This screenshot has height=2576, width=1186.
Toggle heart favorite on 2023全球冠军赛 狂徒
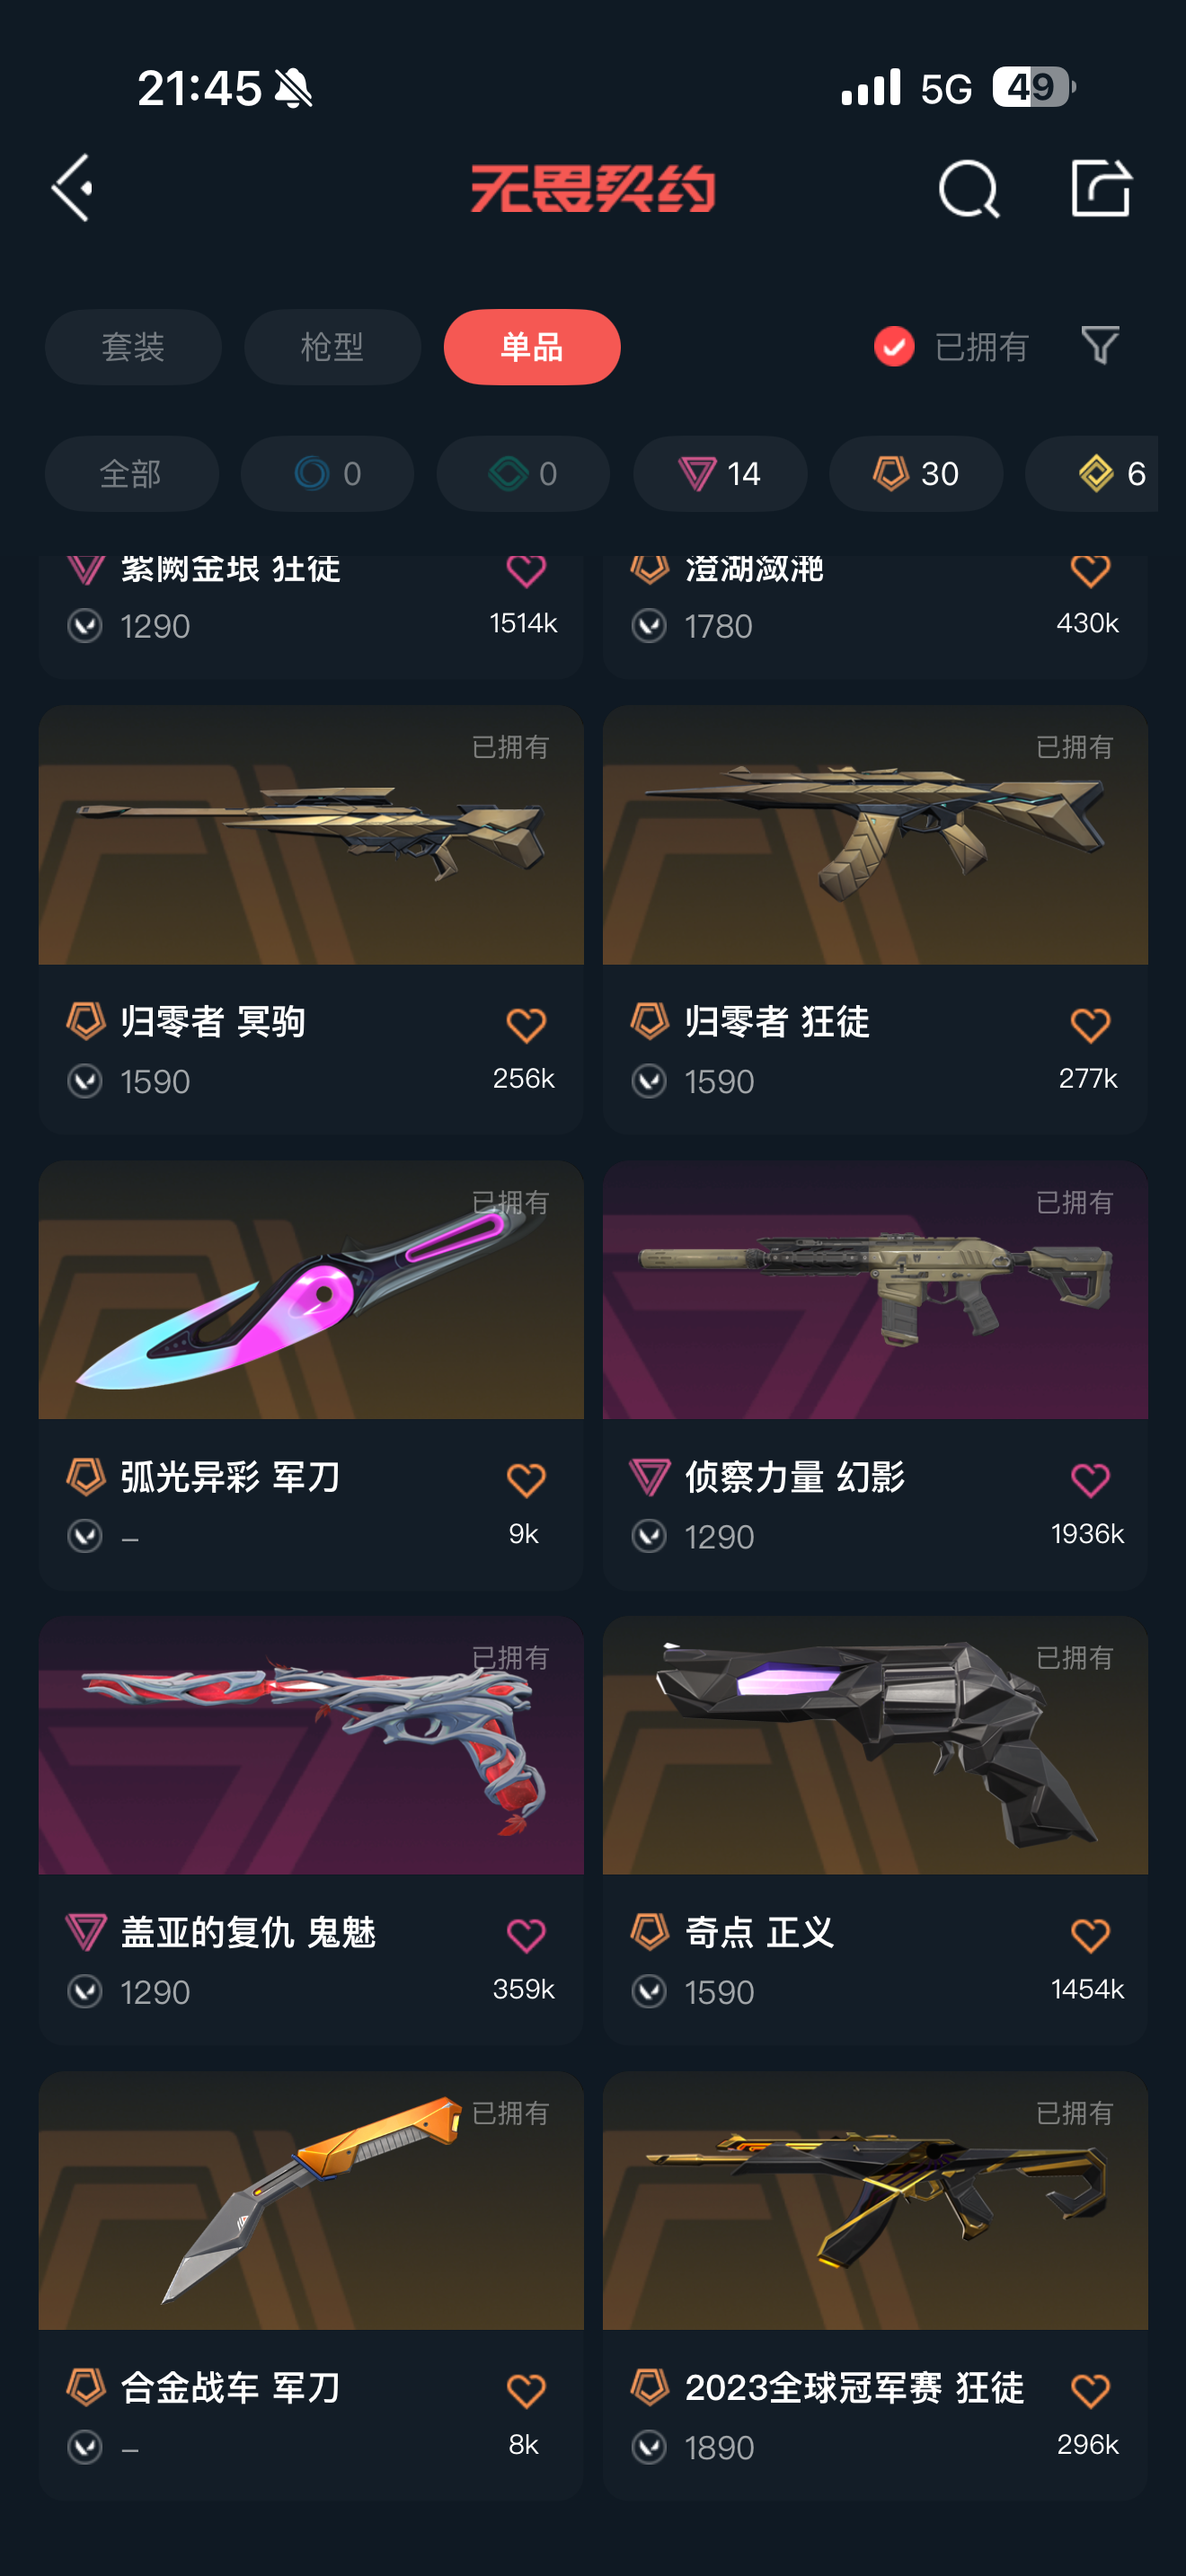click(1090, 2391)
